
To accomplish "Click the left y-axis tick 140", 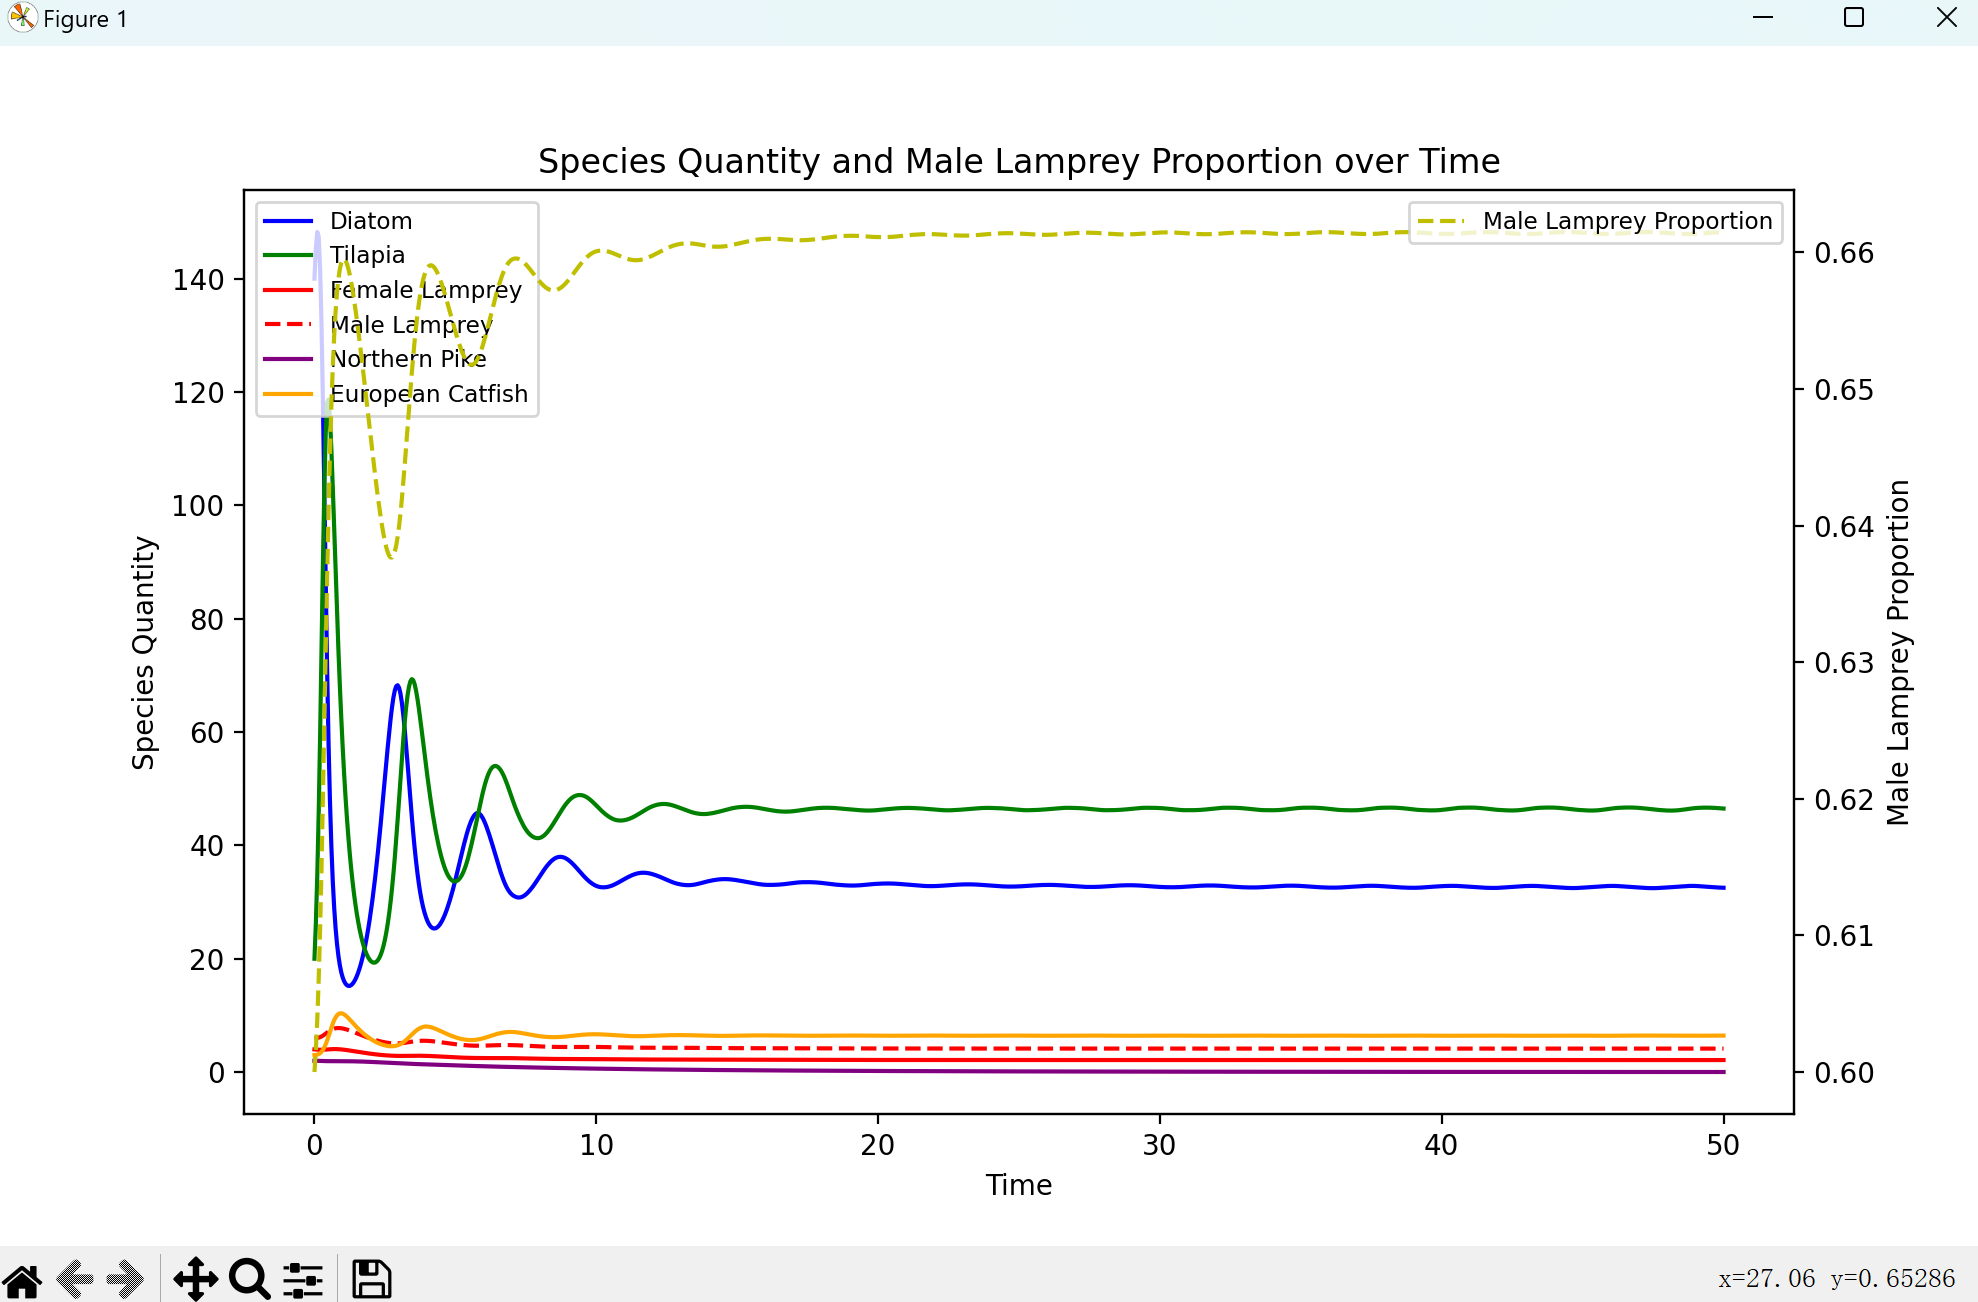I will click(x=198, y=280).
